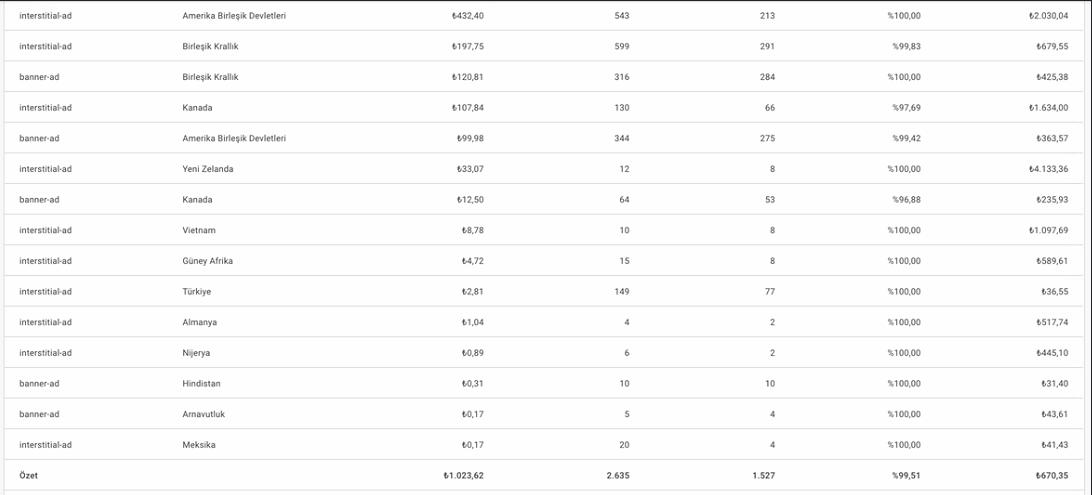Image resolution: width=1092 pixels, height=495 pixels.
Task: Select the Almanya row label
Action: tap(199, 322)
